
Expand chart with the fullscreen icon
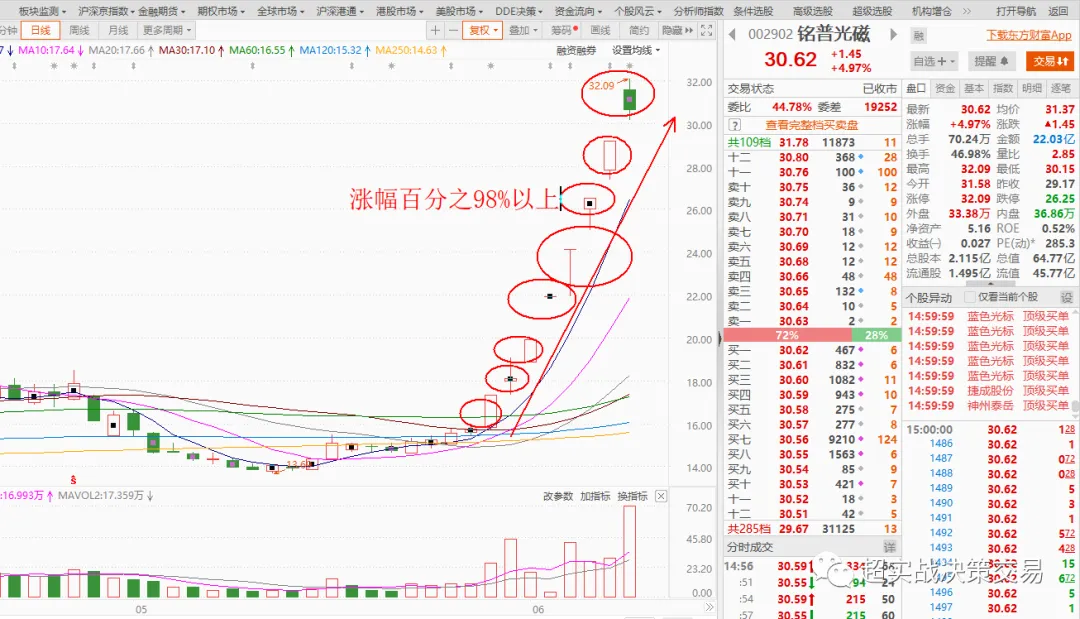706,31
